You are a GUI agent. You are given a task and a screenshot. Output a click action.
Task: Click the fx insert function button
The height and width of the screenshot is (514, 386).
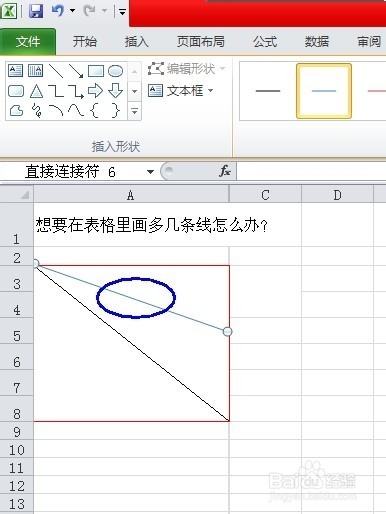[225, 172]
